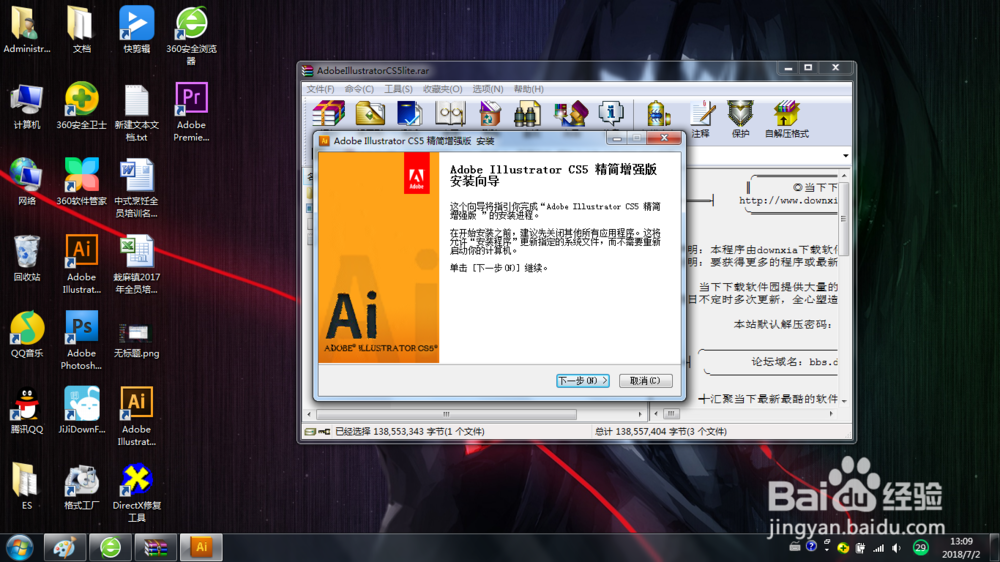Open the 文件(F) menu in WinRAR
1000x562 pixels.
[320, 89]
